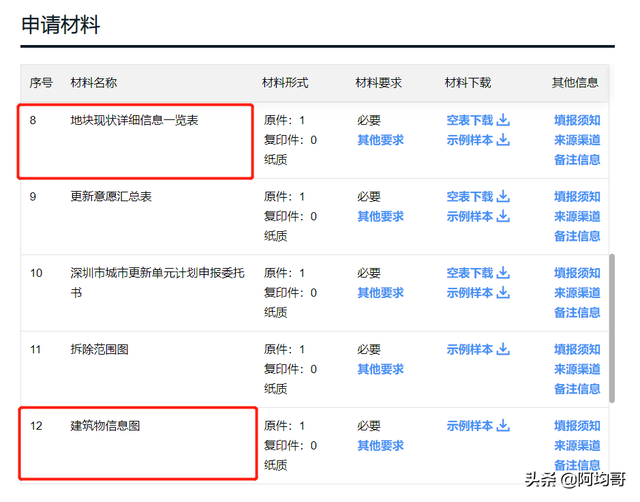The width and height of the screenshot is (640, 502).
Task: Click the 材料要求 column header
Action: click(x=378, y=82)
